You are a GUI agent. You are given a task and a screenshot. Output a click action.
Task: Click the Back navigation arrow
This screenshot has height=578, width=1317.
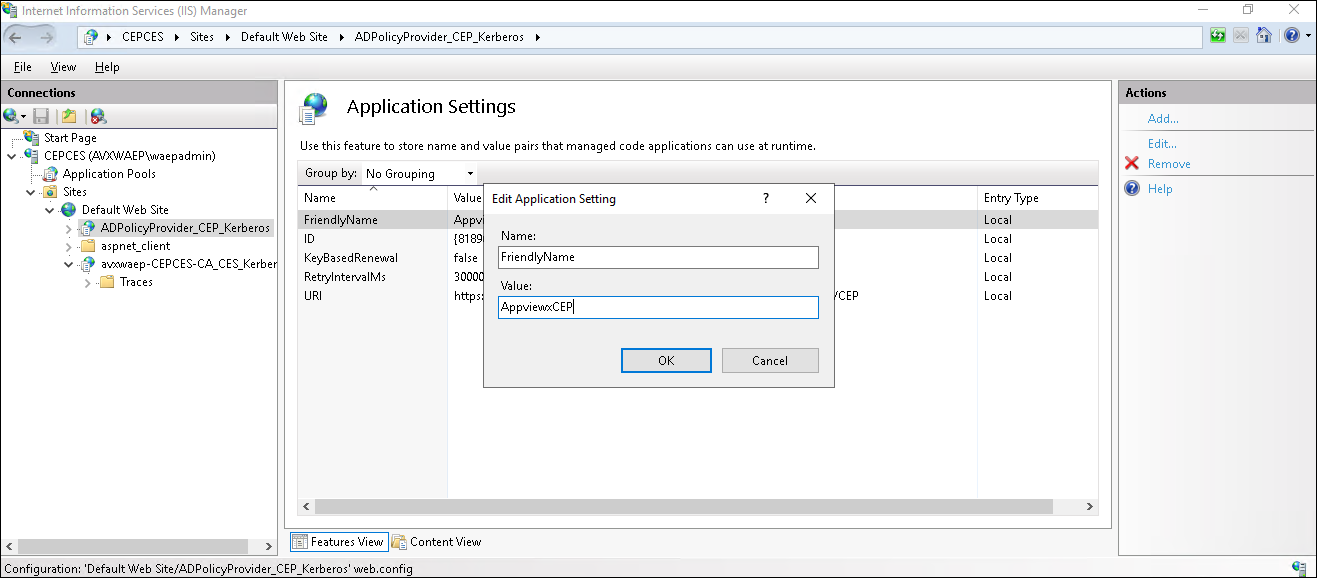coord(17,36)
